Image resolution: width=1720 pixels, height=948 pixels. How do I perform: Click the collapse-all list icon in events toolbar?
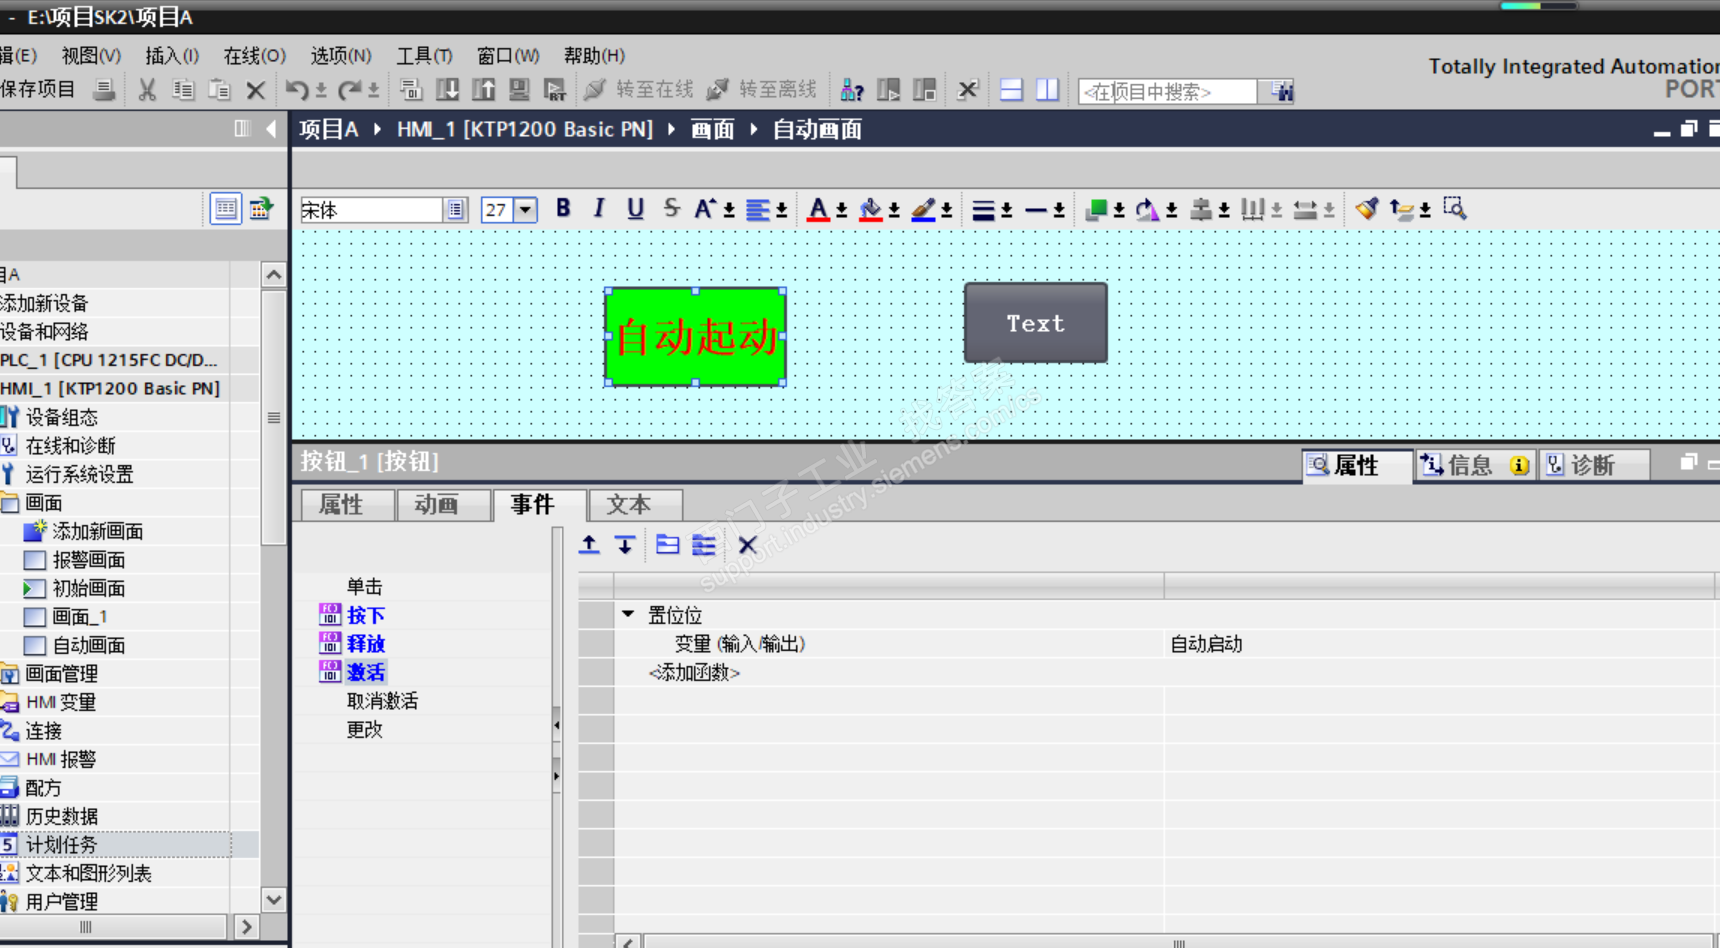(x=704, y=544)
